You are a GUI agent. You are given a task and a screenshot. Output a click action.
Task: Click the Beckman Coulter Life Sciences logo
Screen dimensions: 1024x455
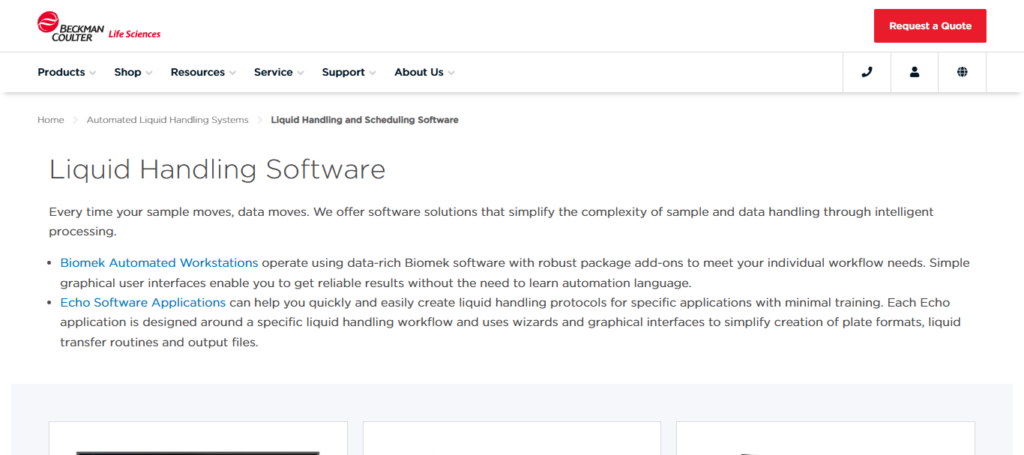point(99,27)
